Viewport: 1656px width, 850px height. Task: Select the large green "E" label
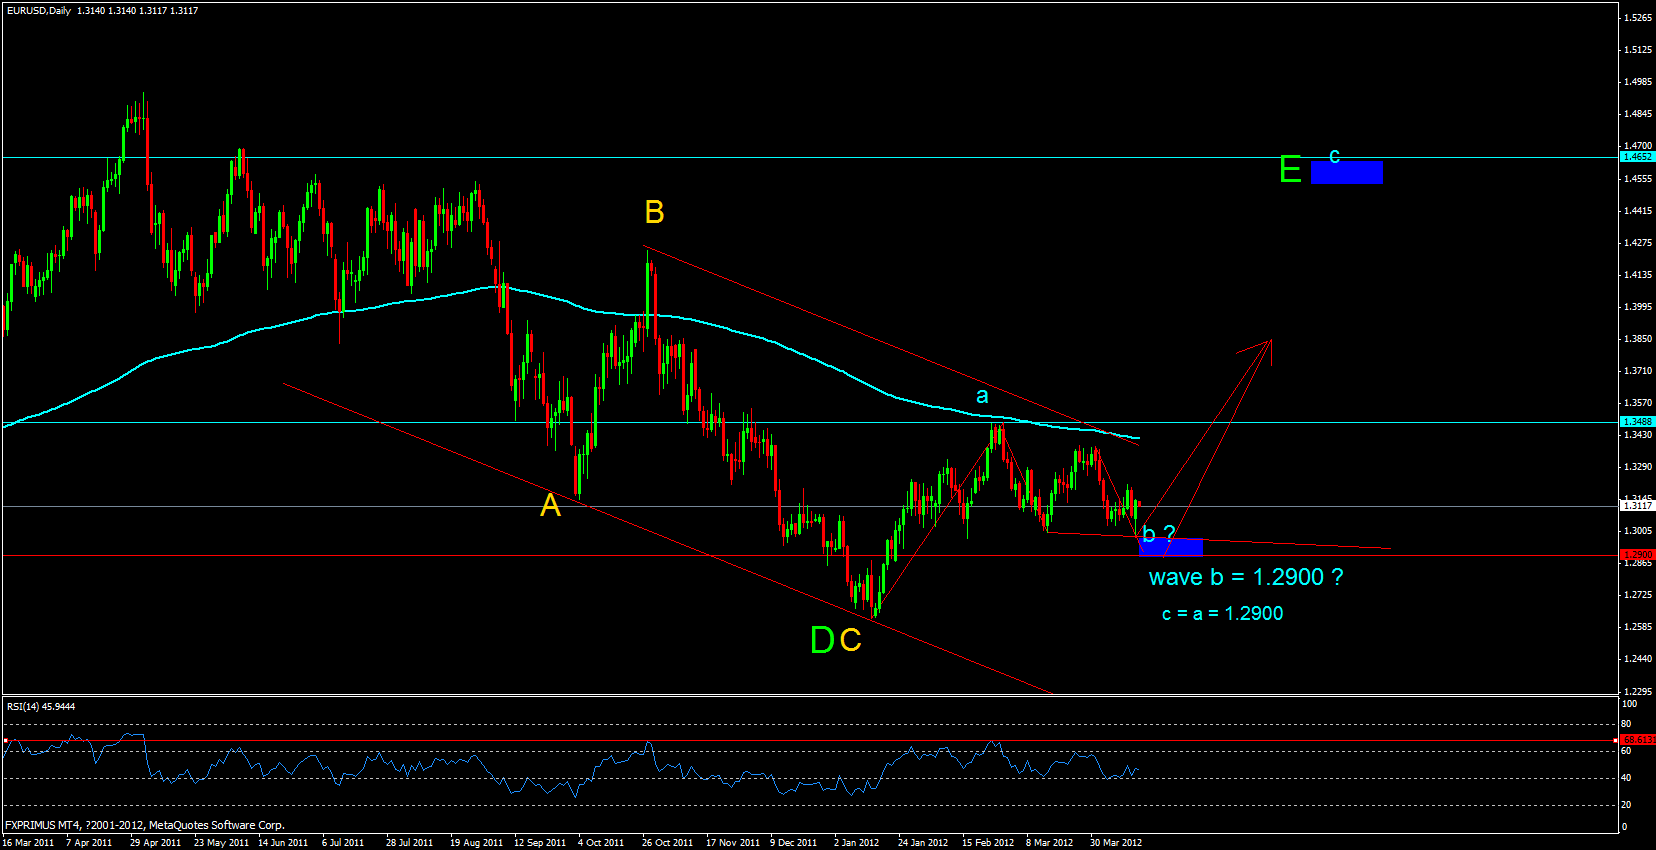click(x=1290, y=171)
